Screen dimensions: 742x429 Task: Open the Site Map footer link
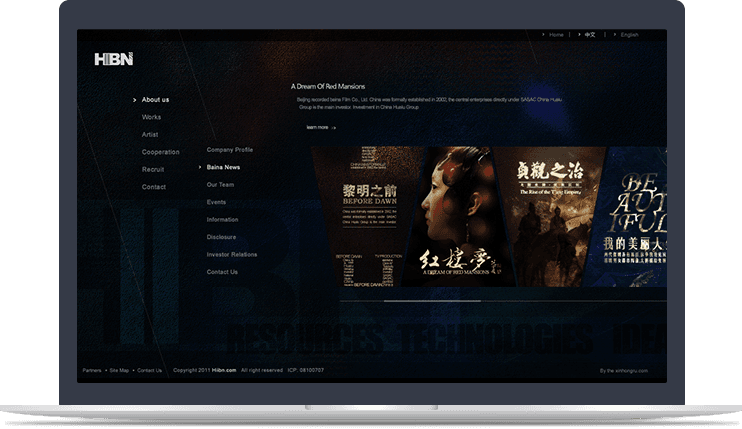pyautogui.click(x=119, y=370)
